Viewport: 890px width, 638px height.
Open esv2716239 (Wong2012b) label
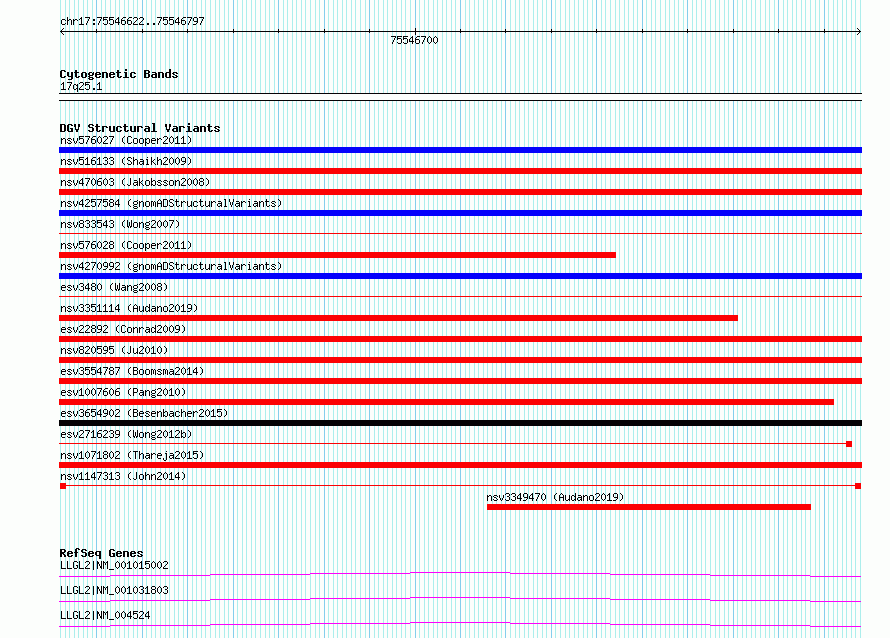click(x=126, y=434)
